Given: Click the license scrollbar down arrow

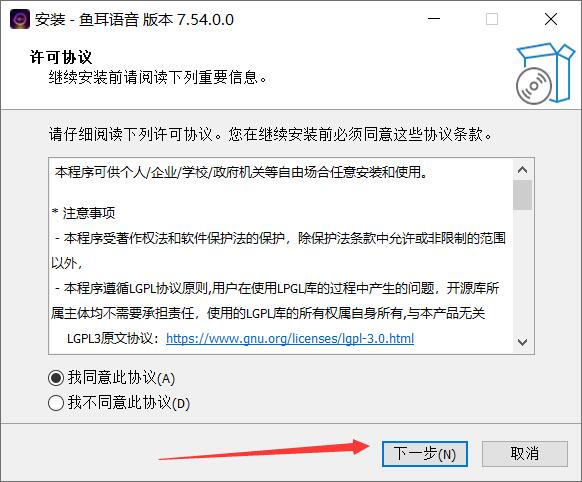Looking at the screenshot, I should (x=522, y=342).
